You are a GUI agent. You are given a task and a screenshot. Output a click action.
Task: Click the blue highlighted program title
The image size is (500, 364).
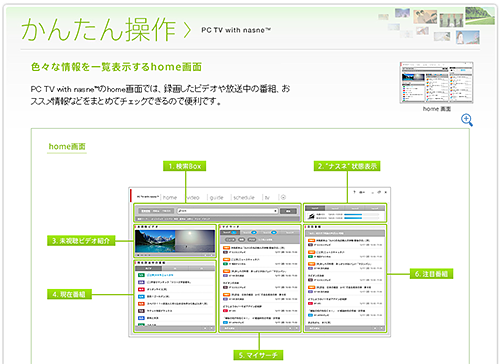(160, 275)
